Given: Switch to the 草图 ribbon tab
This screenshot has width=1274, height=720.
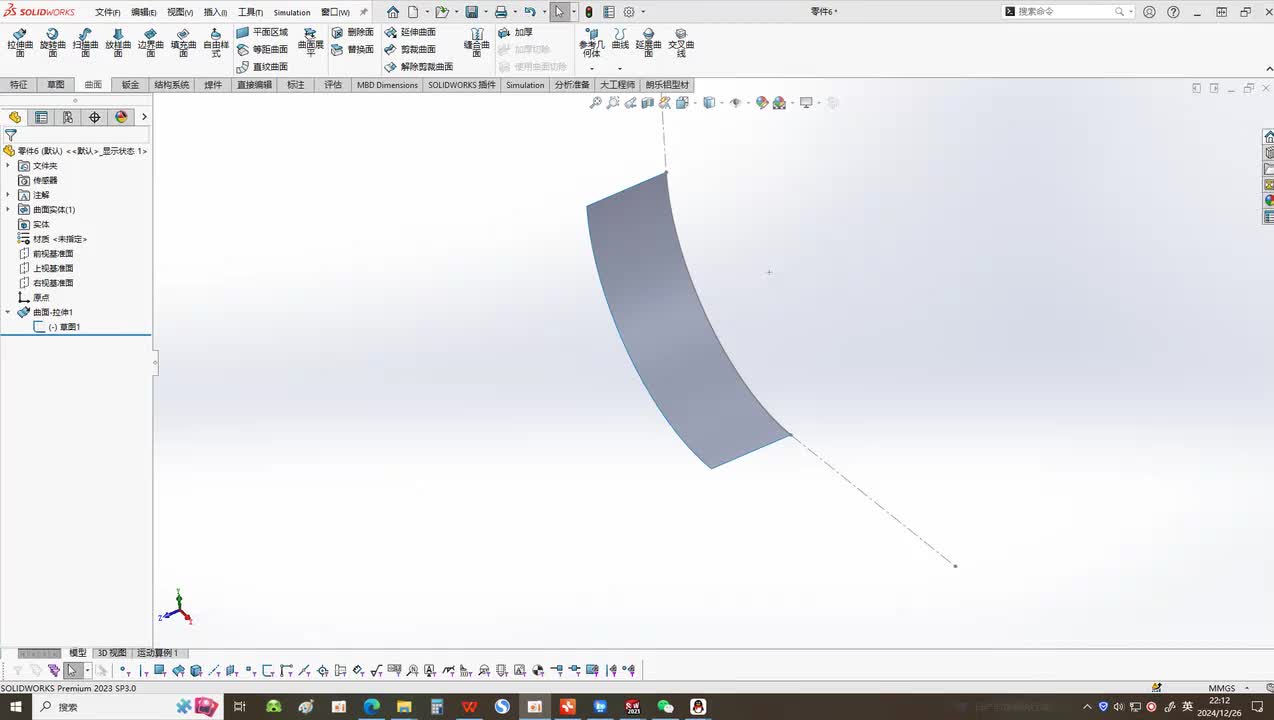Looking at the screenshot, I should 55,85.
